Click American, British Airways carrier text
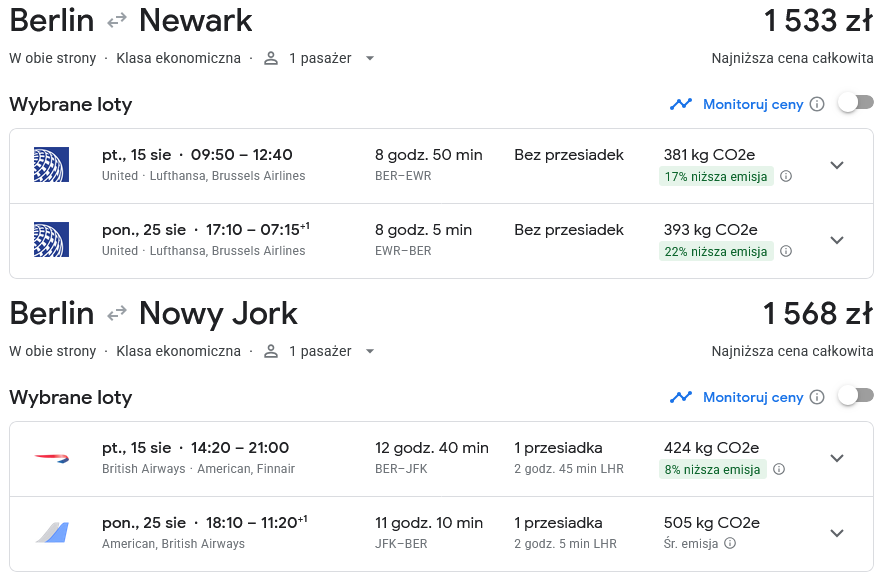Screen dimensions: 884x581 [173, 544]
